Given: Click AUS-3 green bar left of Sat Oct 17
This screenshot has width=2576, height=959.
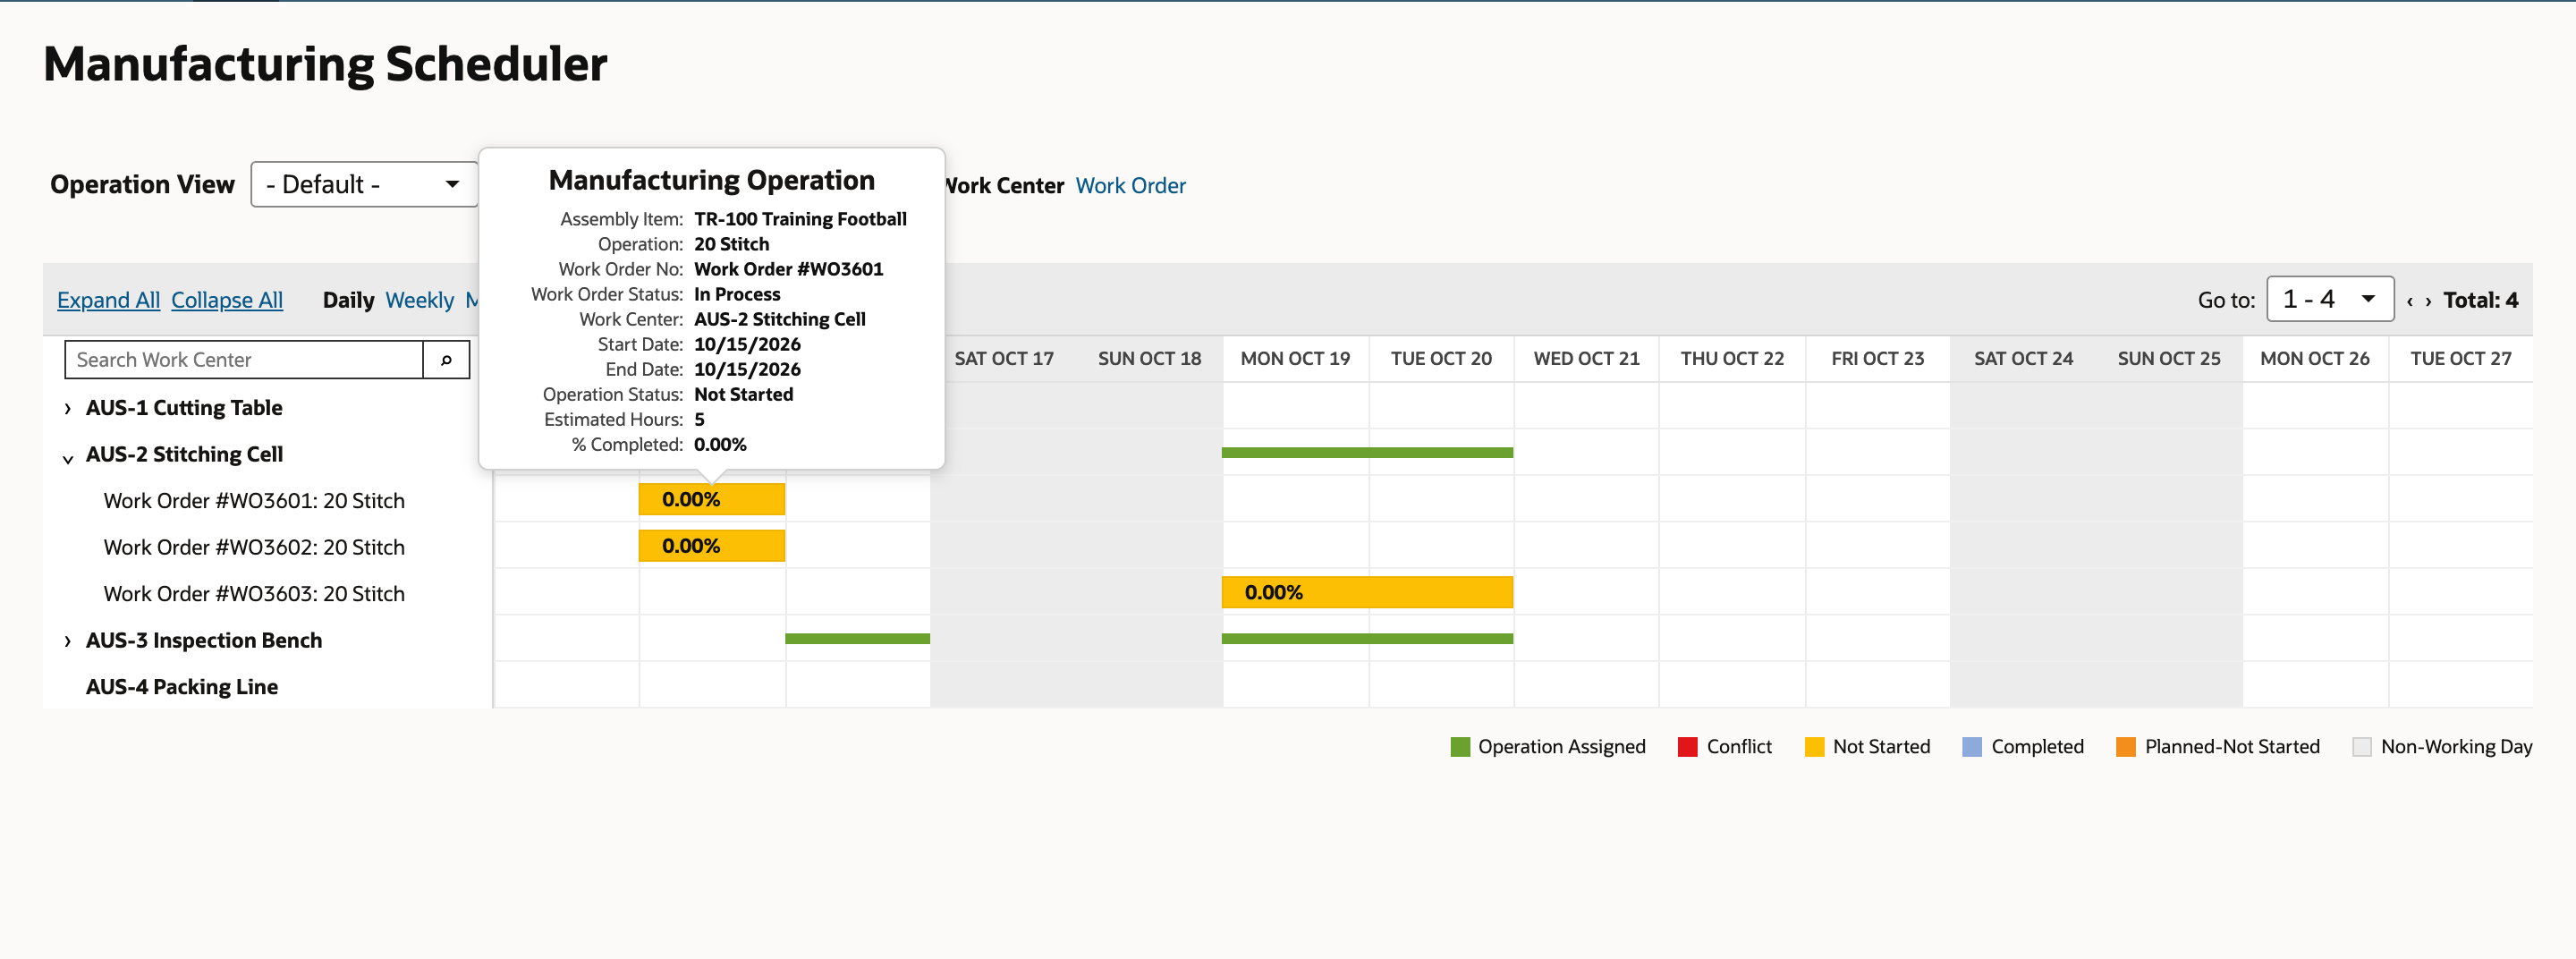Looking at the screenshot, I should [857, 639].
